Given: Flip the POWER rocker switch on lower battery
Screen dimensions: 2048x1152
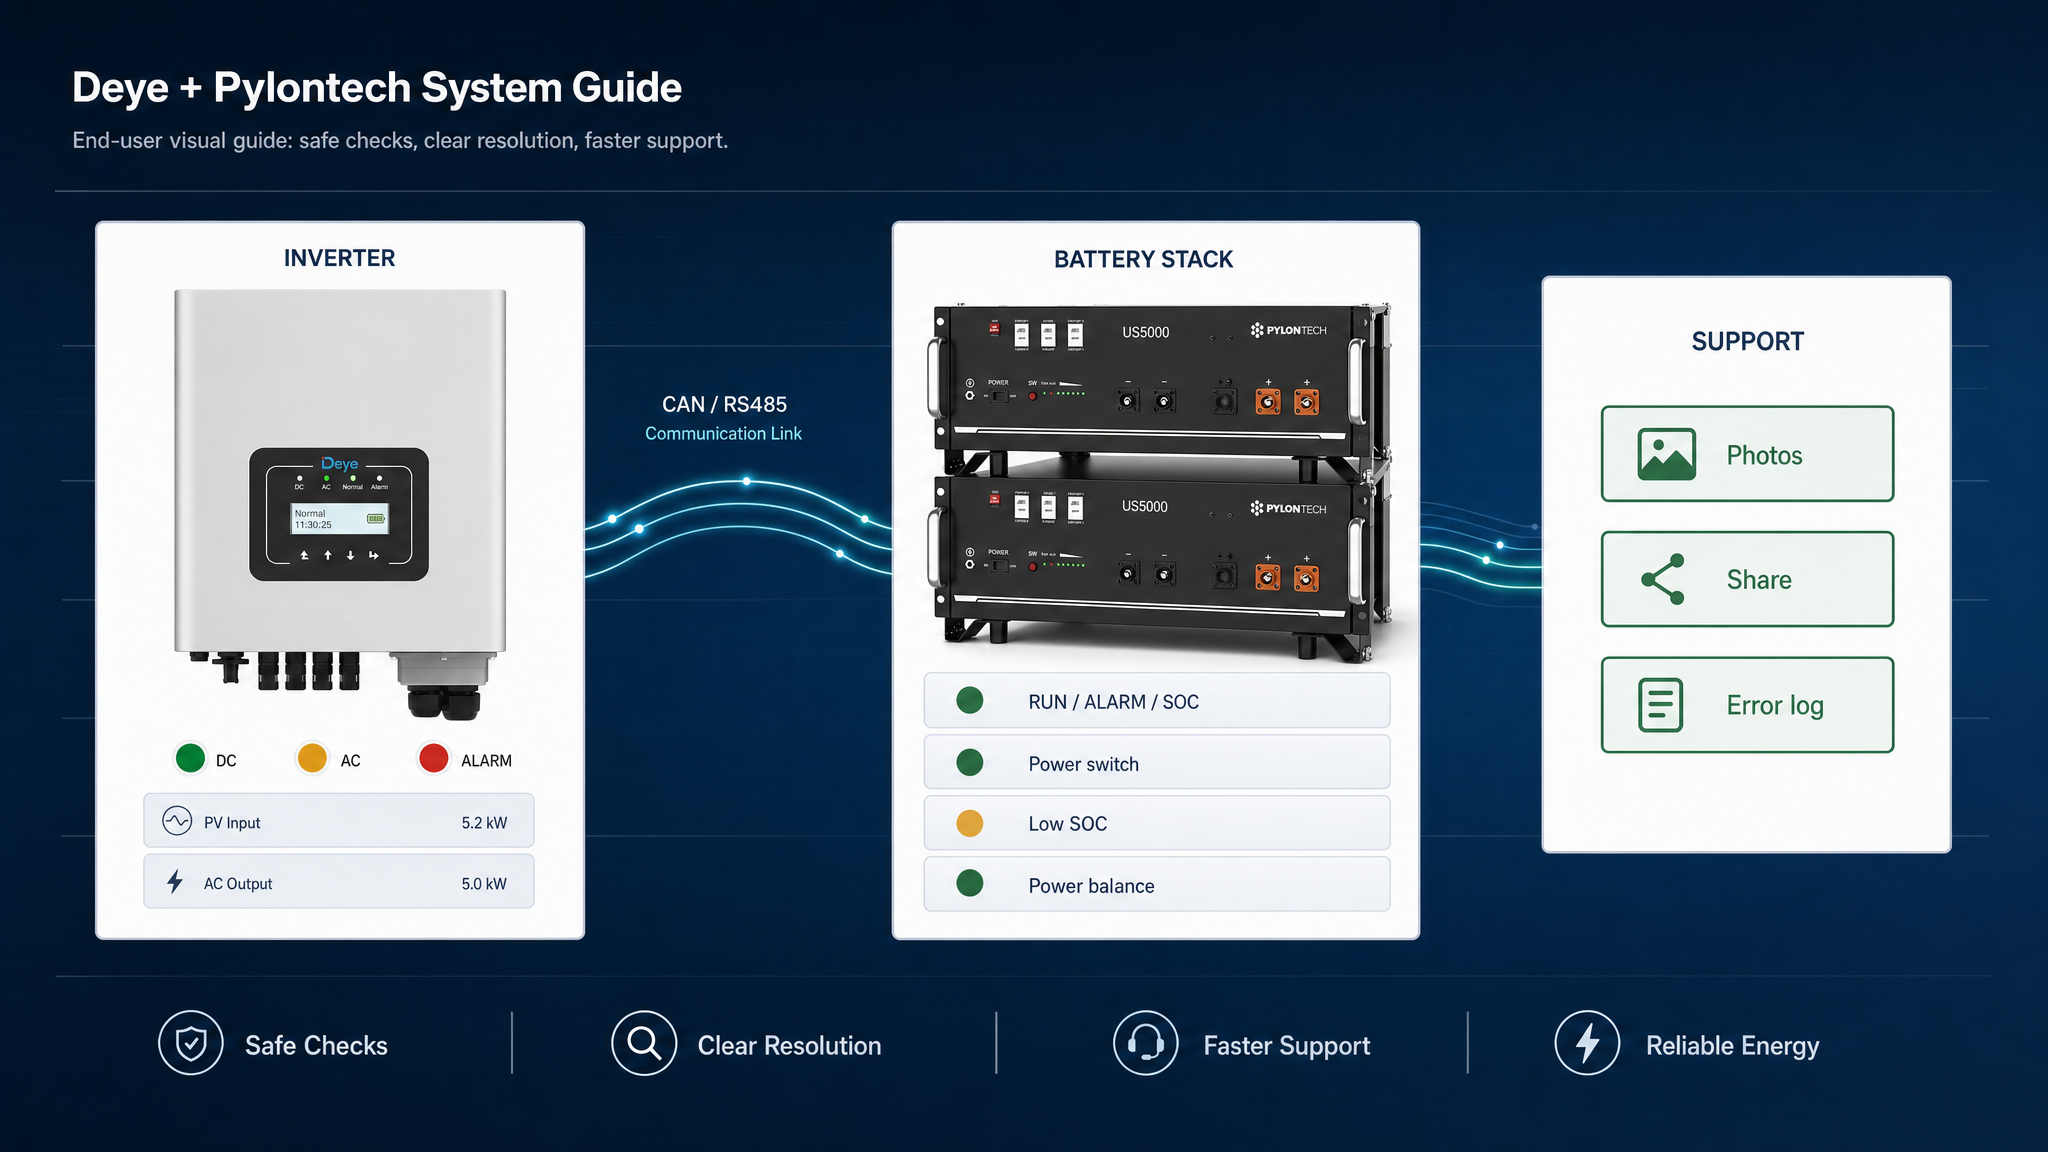Looking at the screenshot, I should (x=998, y=566).
